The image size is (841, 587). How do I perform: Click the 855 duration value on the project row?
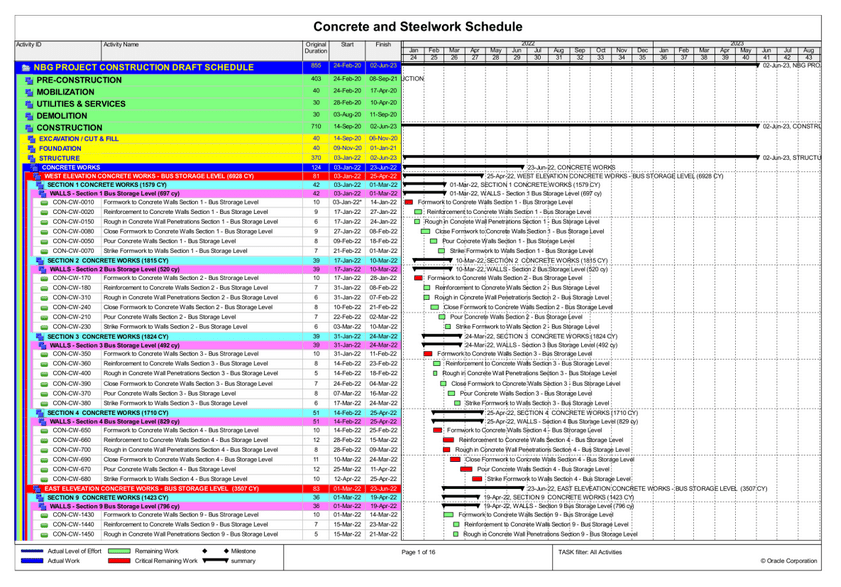point(316,65)
